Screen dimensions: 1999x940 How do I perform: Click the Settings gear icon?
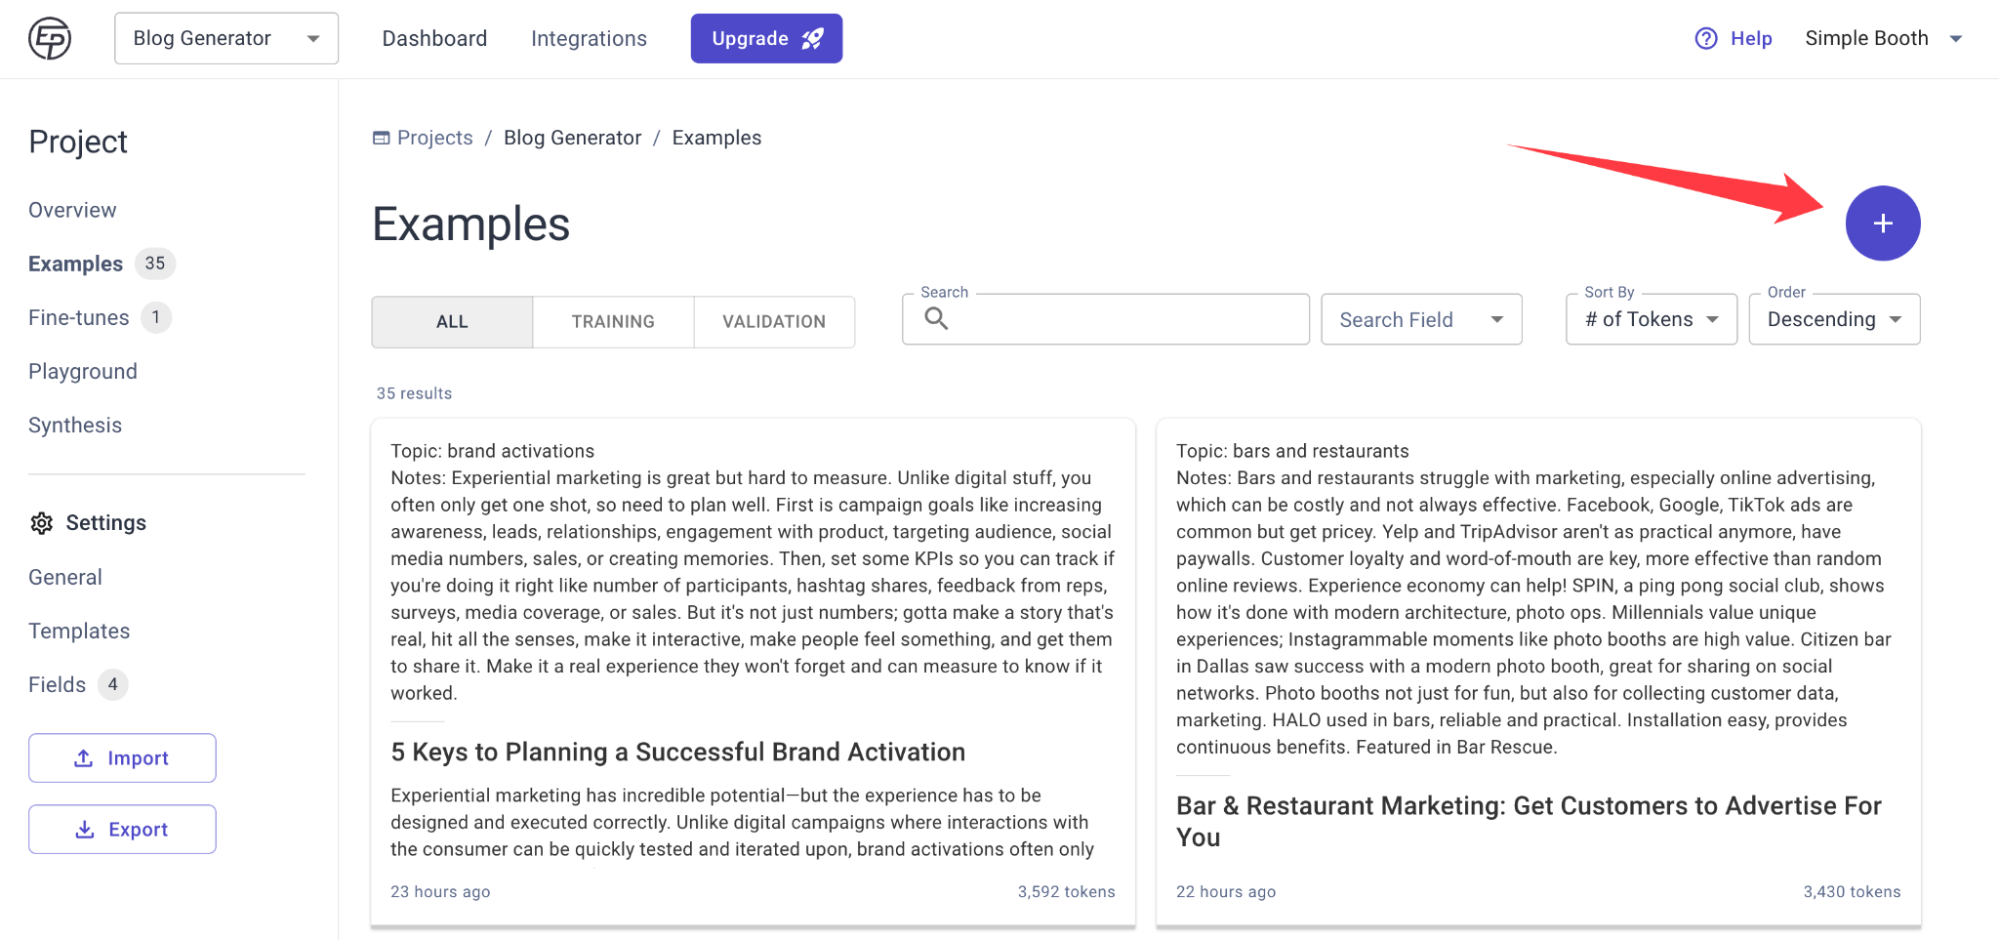pyautogui.click(x=42, y=523)
